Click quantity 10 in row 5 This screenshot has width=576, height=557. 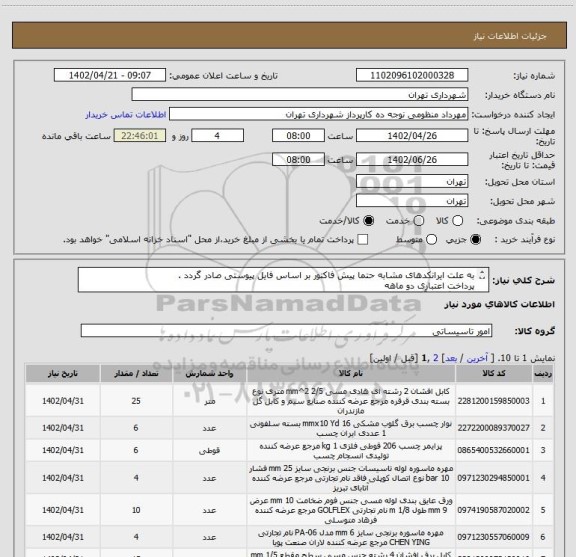pos(136,510)
